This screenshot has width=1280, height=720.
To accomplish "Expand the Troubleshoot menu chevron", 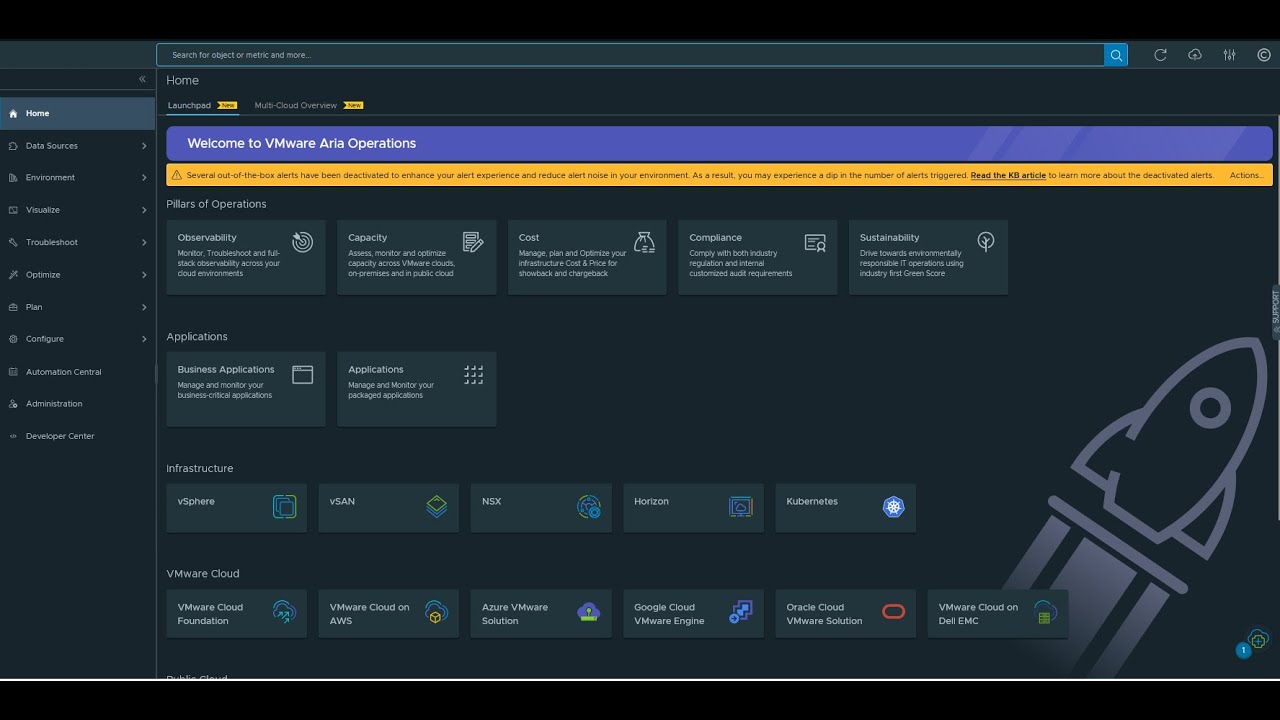I will pos(144,242).
